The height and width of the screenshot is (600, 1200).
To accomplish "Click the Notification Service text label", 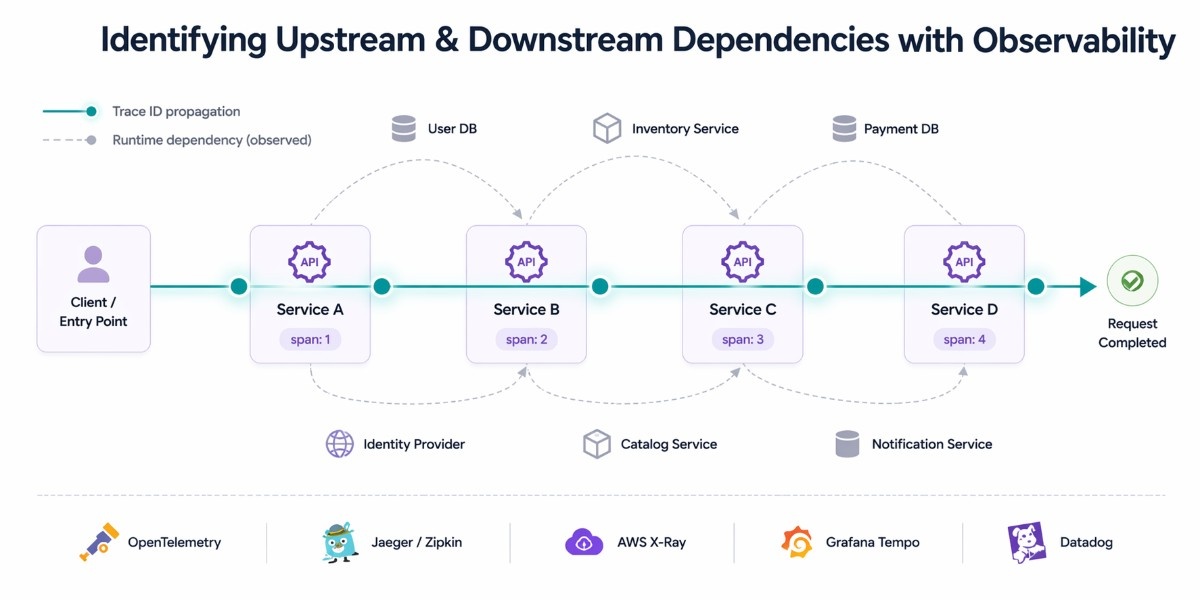I will (x=932, y=444).
